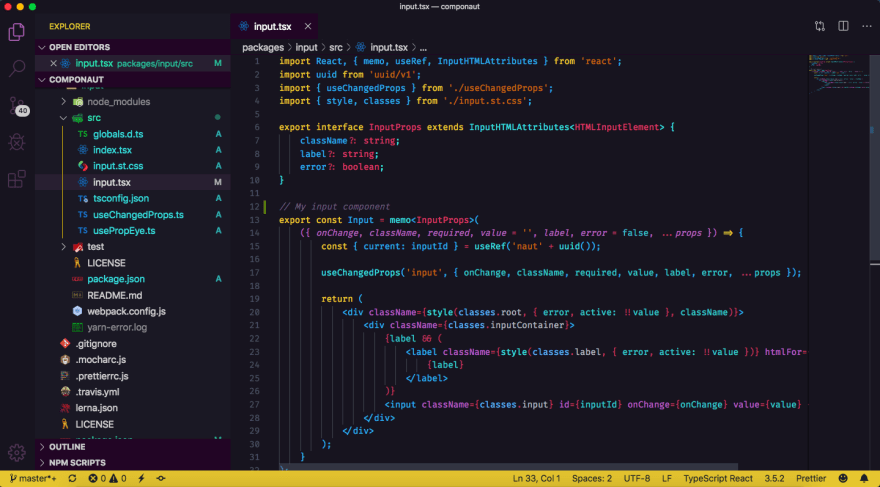Image resolution: width=880 pixels, height=487 pixels.
Task: Open the Manage gear icon
Action: click(x=17, y=452)
